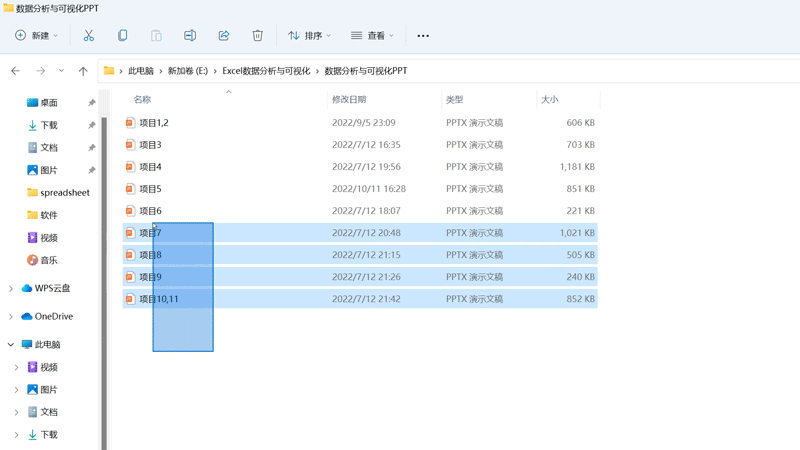Click the Paste clipboard icon
This screenshot has width=800, height=450.
[156, 35]
